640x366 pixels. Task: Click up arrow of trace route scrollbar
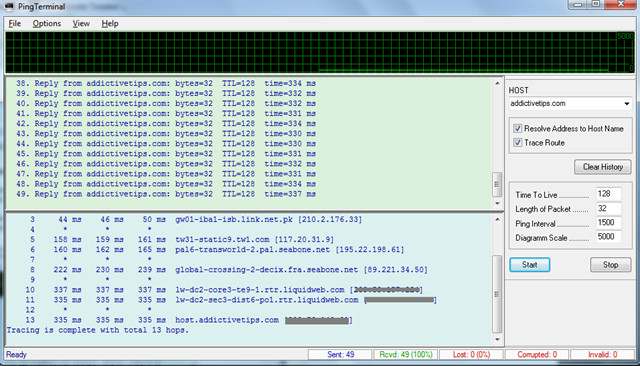click(x=497, y=220)
